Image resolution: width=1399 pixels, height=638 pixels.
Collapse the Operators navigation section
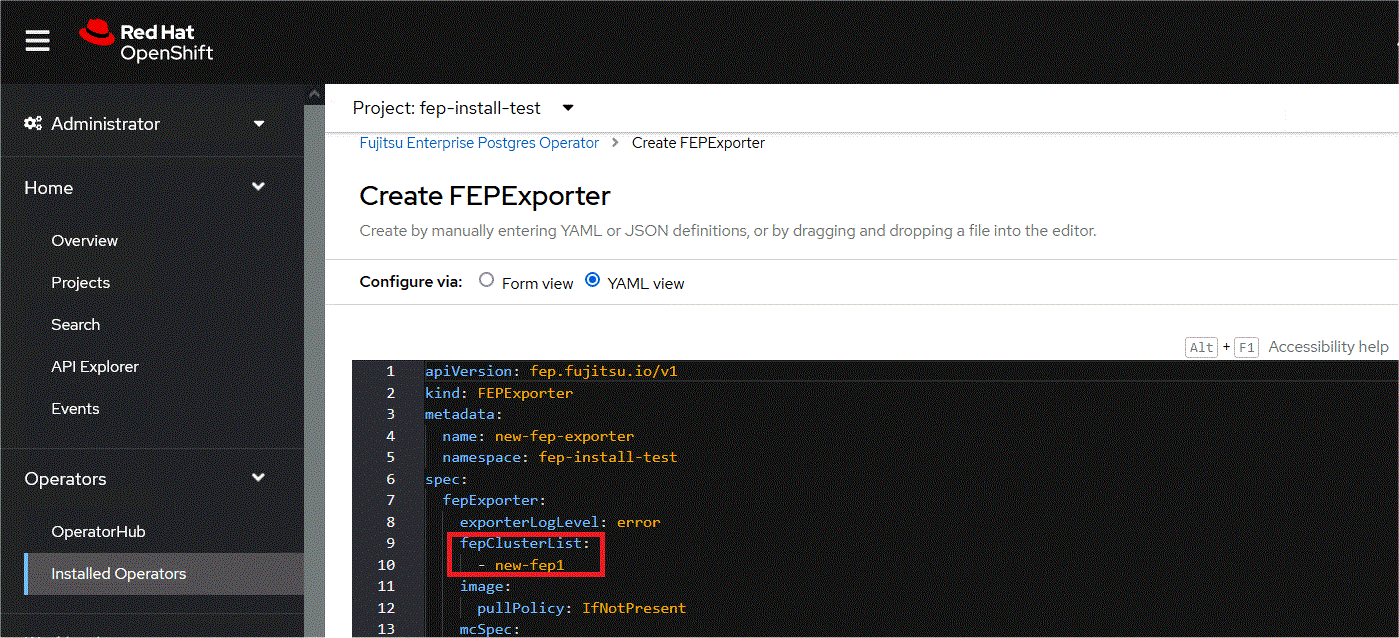pyautogui.click(x=258, y=478)
